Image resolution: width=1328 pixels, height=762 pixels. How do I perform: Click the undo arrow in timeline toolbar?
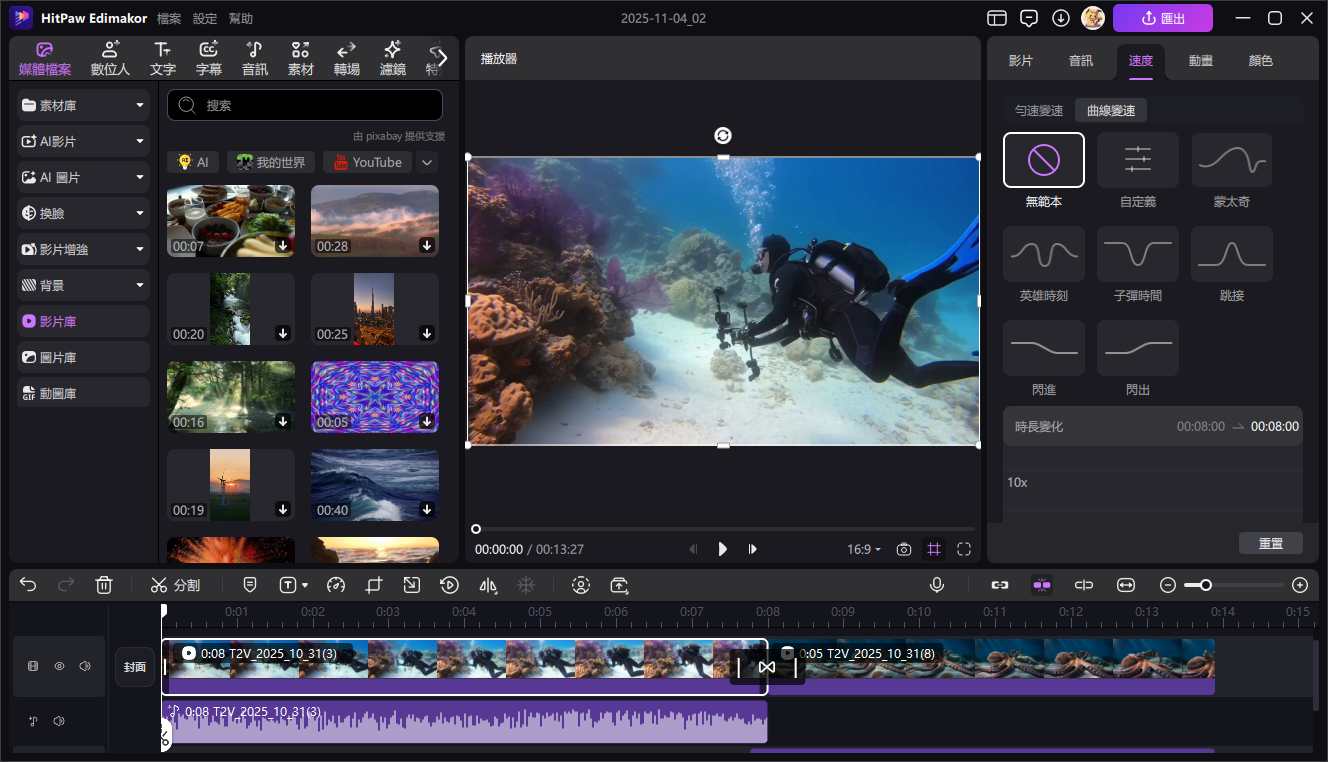pyautogui.click(x=28, y=585)
